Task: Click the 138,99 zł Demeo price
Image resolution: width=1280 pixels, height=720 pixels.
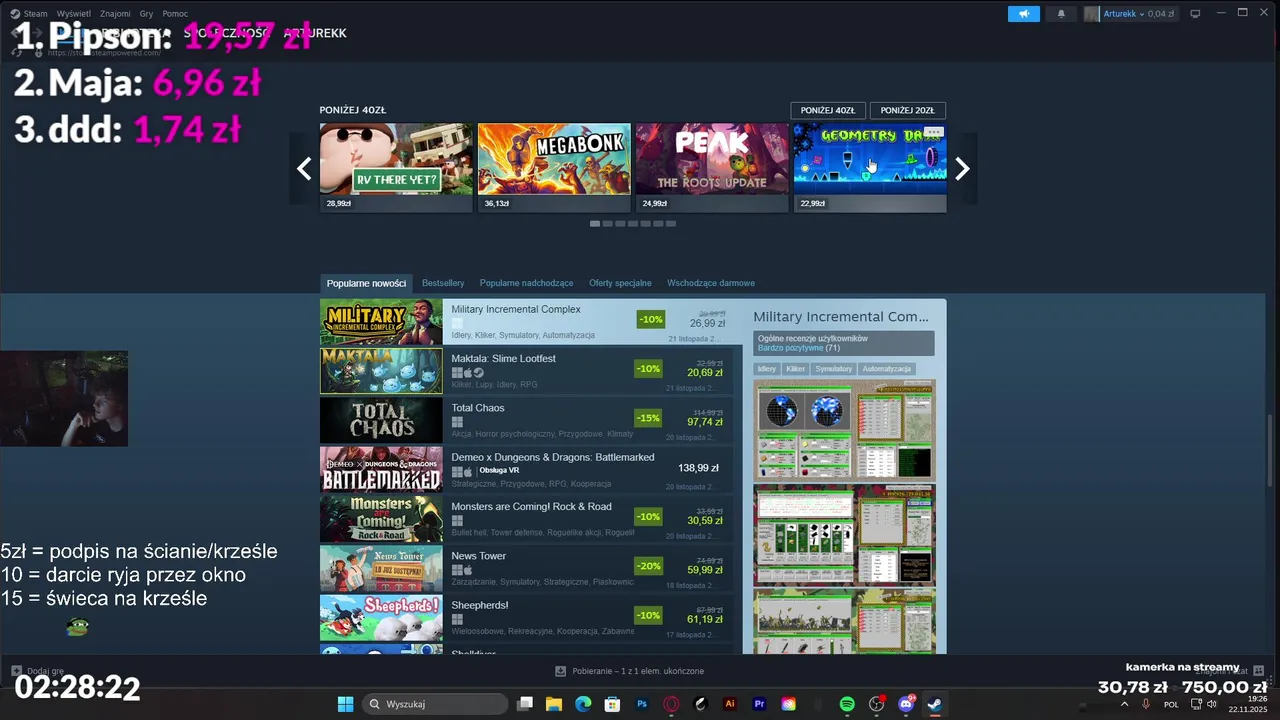Action: [698, 468]
